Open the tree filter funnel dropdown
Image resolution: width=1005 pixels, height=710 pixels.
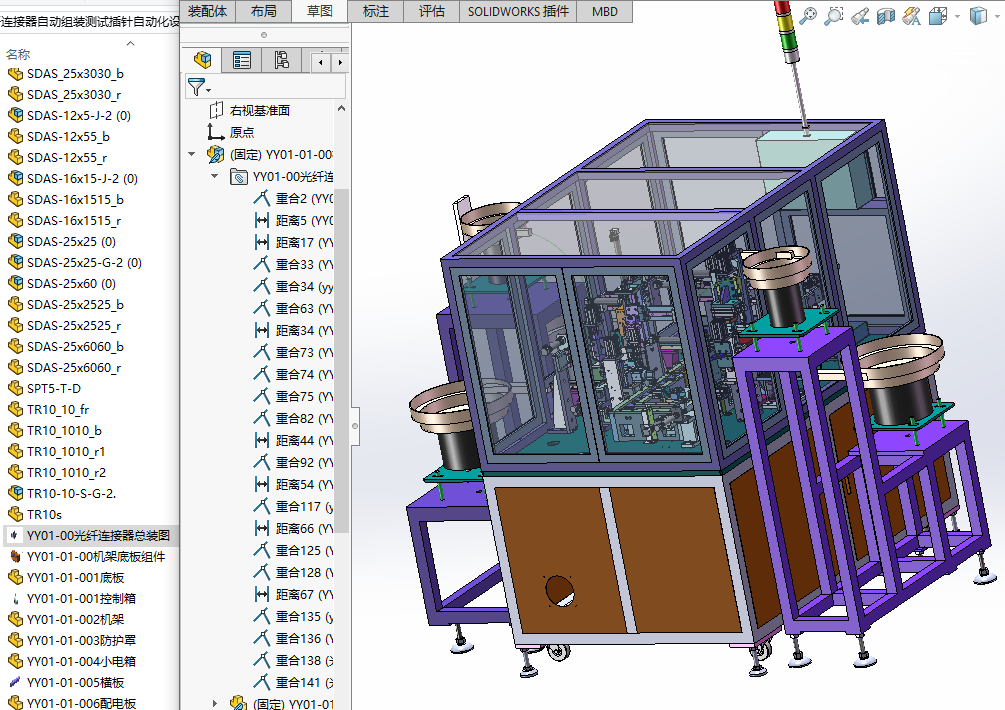pos(199,88)
